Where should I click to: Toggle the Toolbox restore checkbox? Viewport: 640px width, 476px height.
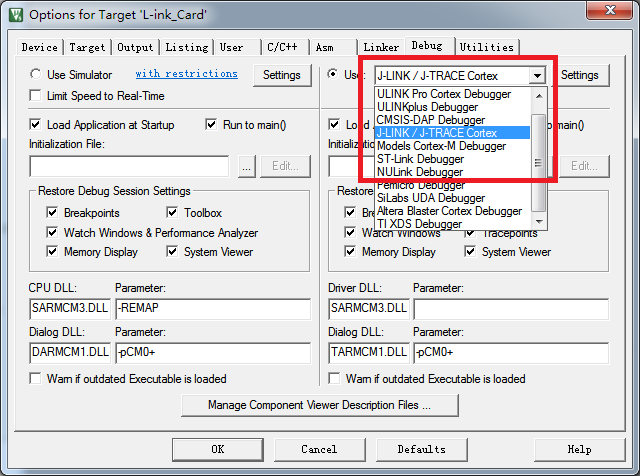[x=172, y=213]
